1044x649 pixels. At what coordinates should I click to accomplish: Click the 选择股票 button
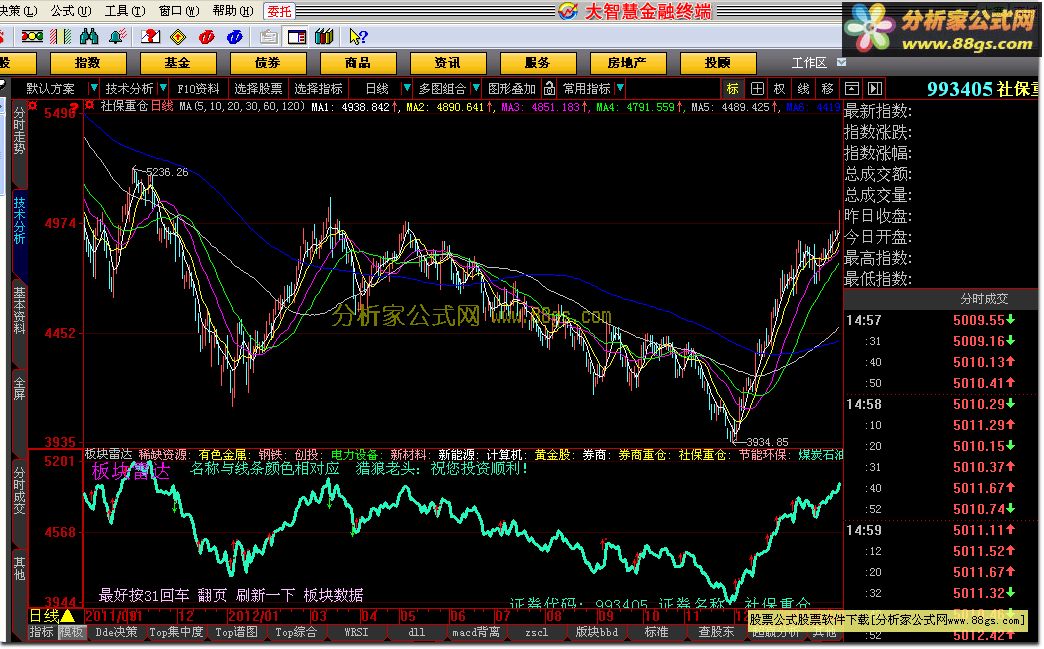(258, 89)
